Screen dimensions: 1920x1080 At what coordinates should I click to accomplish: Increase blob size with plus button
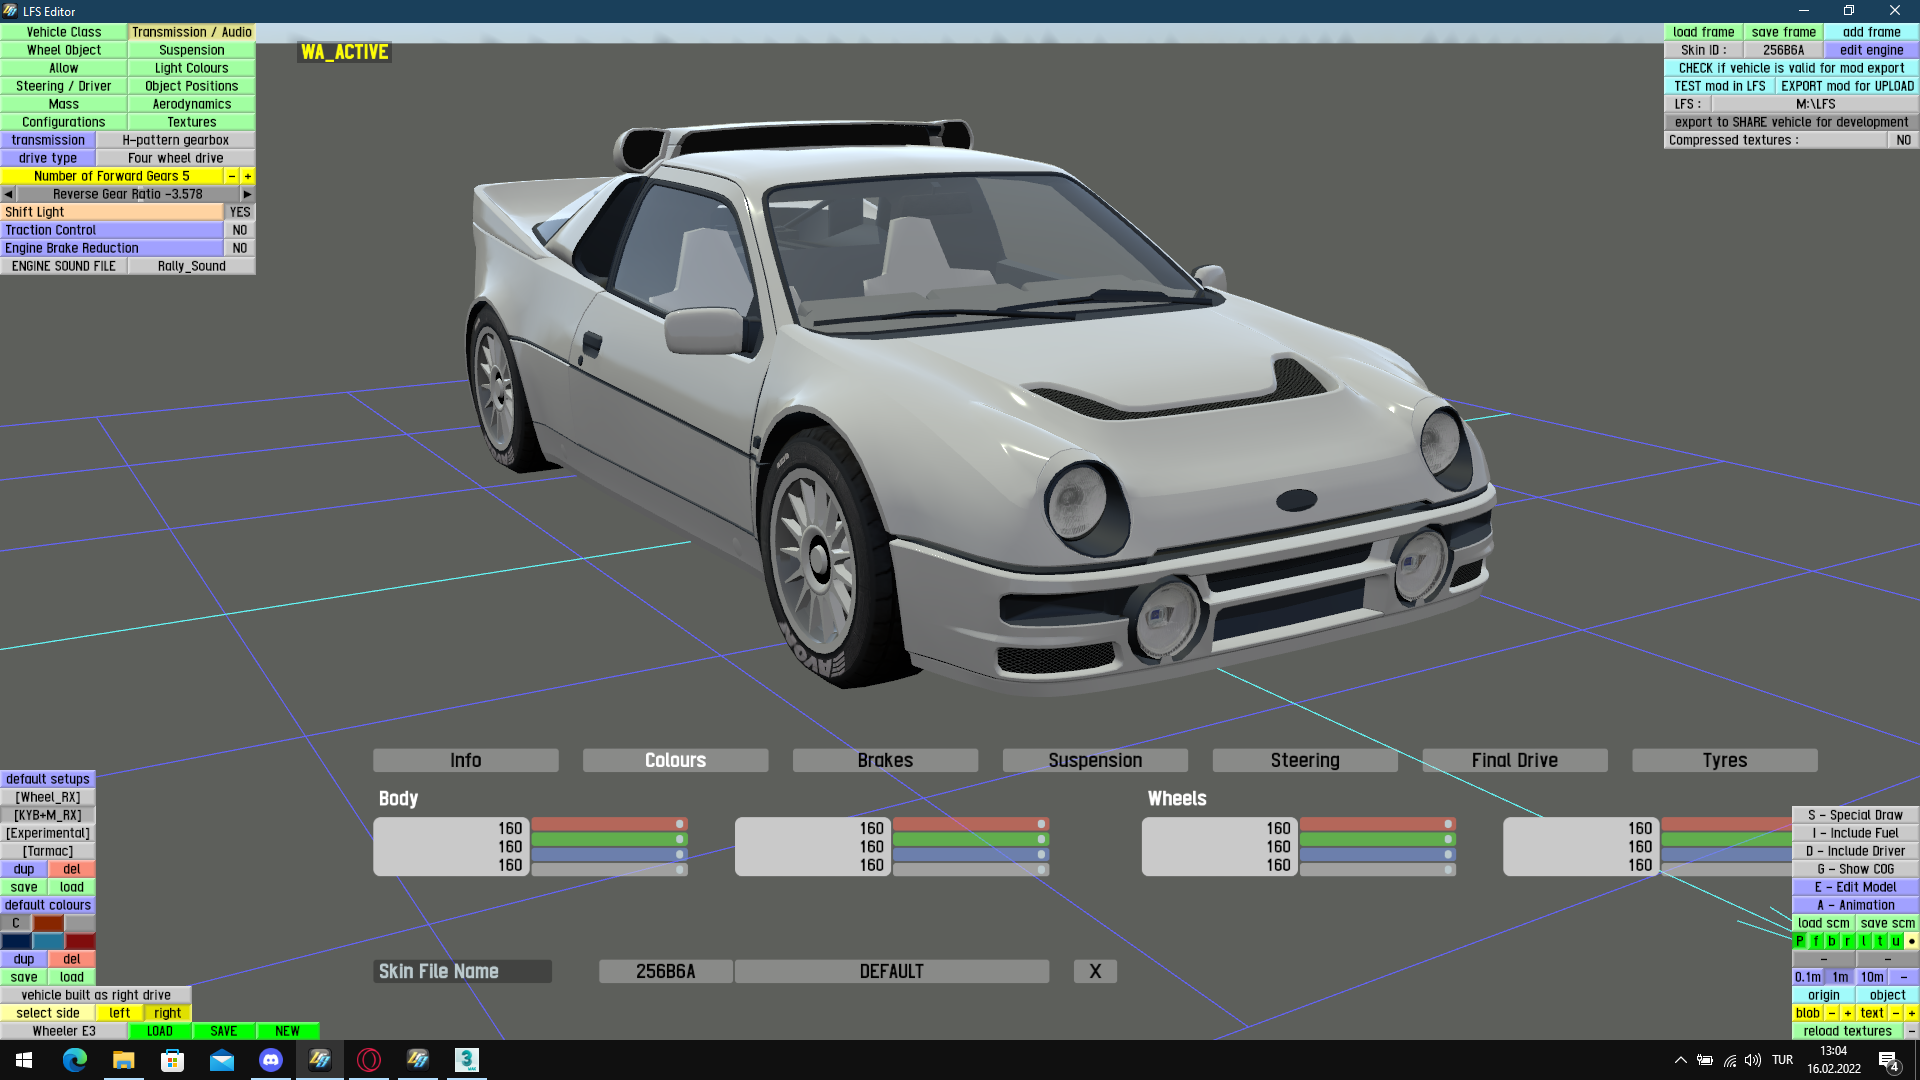[1848, 1013]
